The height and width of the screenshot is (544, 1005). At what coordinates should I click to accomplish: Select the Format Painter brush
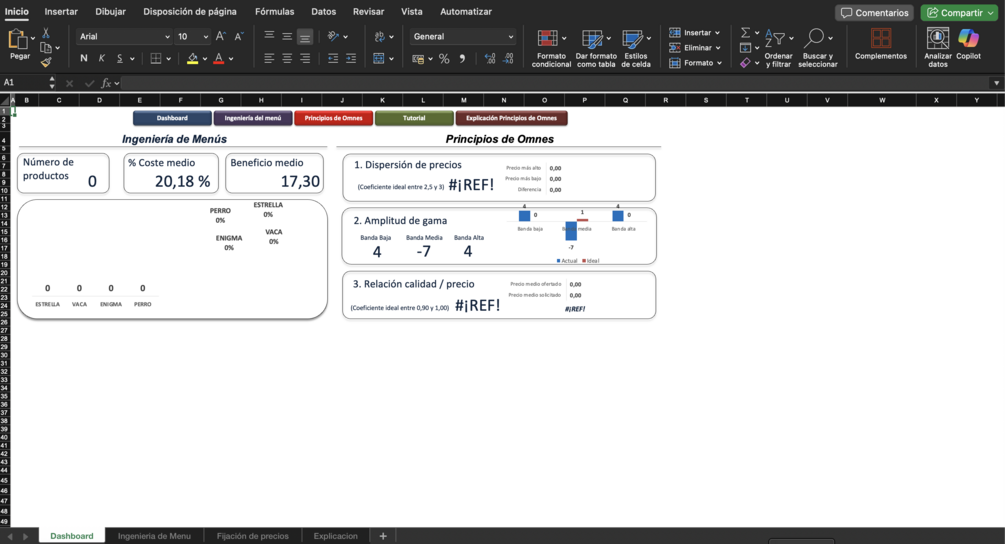tap(46, 62)
